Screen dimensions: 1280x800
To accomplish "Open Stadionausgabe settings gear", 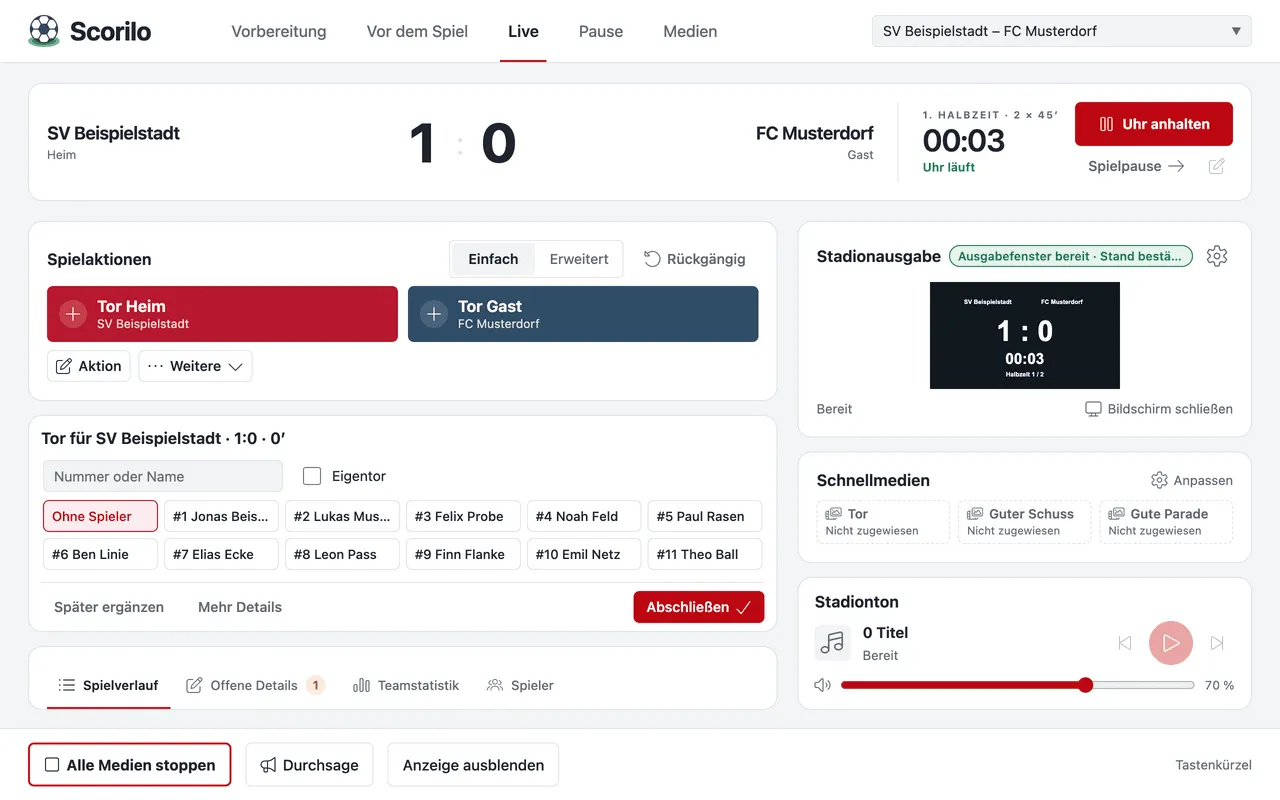I will pyautogui.click(x=1217, y=256).
